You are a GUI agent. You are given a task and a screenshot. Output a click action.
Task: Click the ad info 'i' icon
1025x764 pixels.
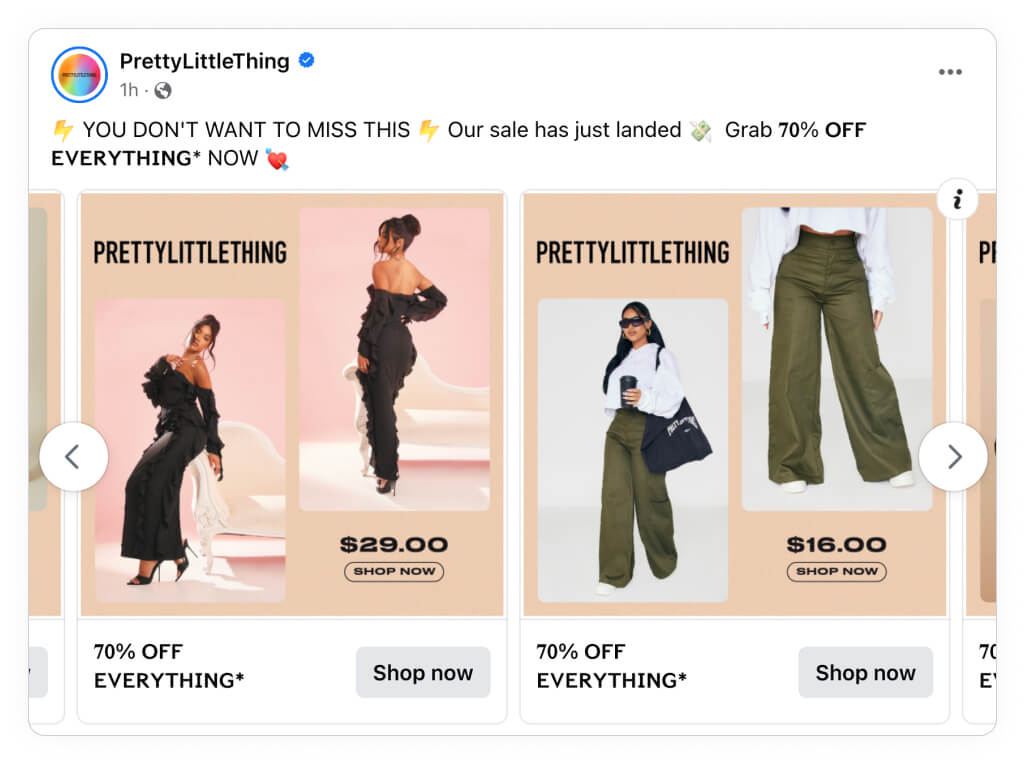[x=958, y=198]
